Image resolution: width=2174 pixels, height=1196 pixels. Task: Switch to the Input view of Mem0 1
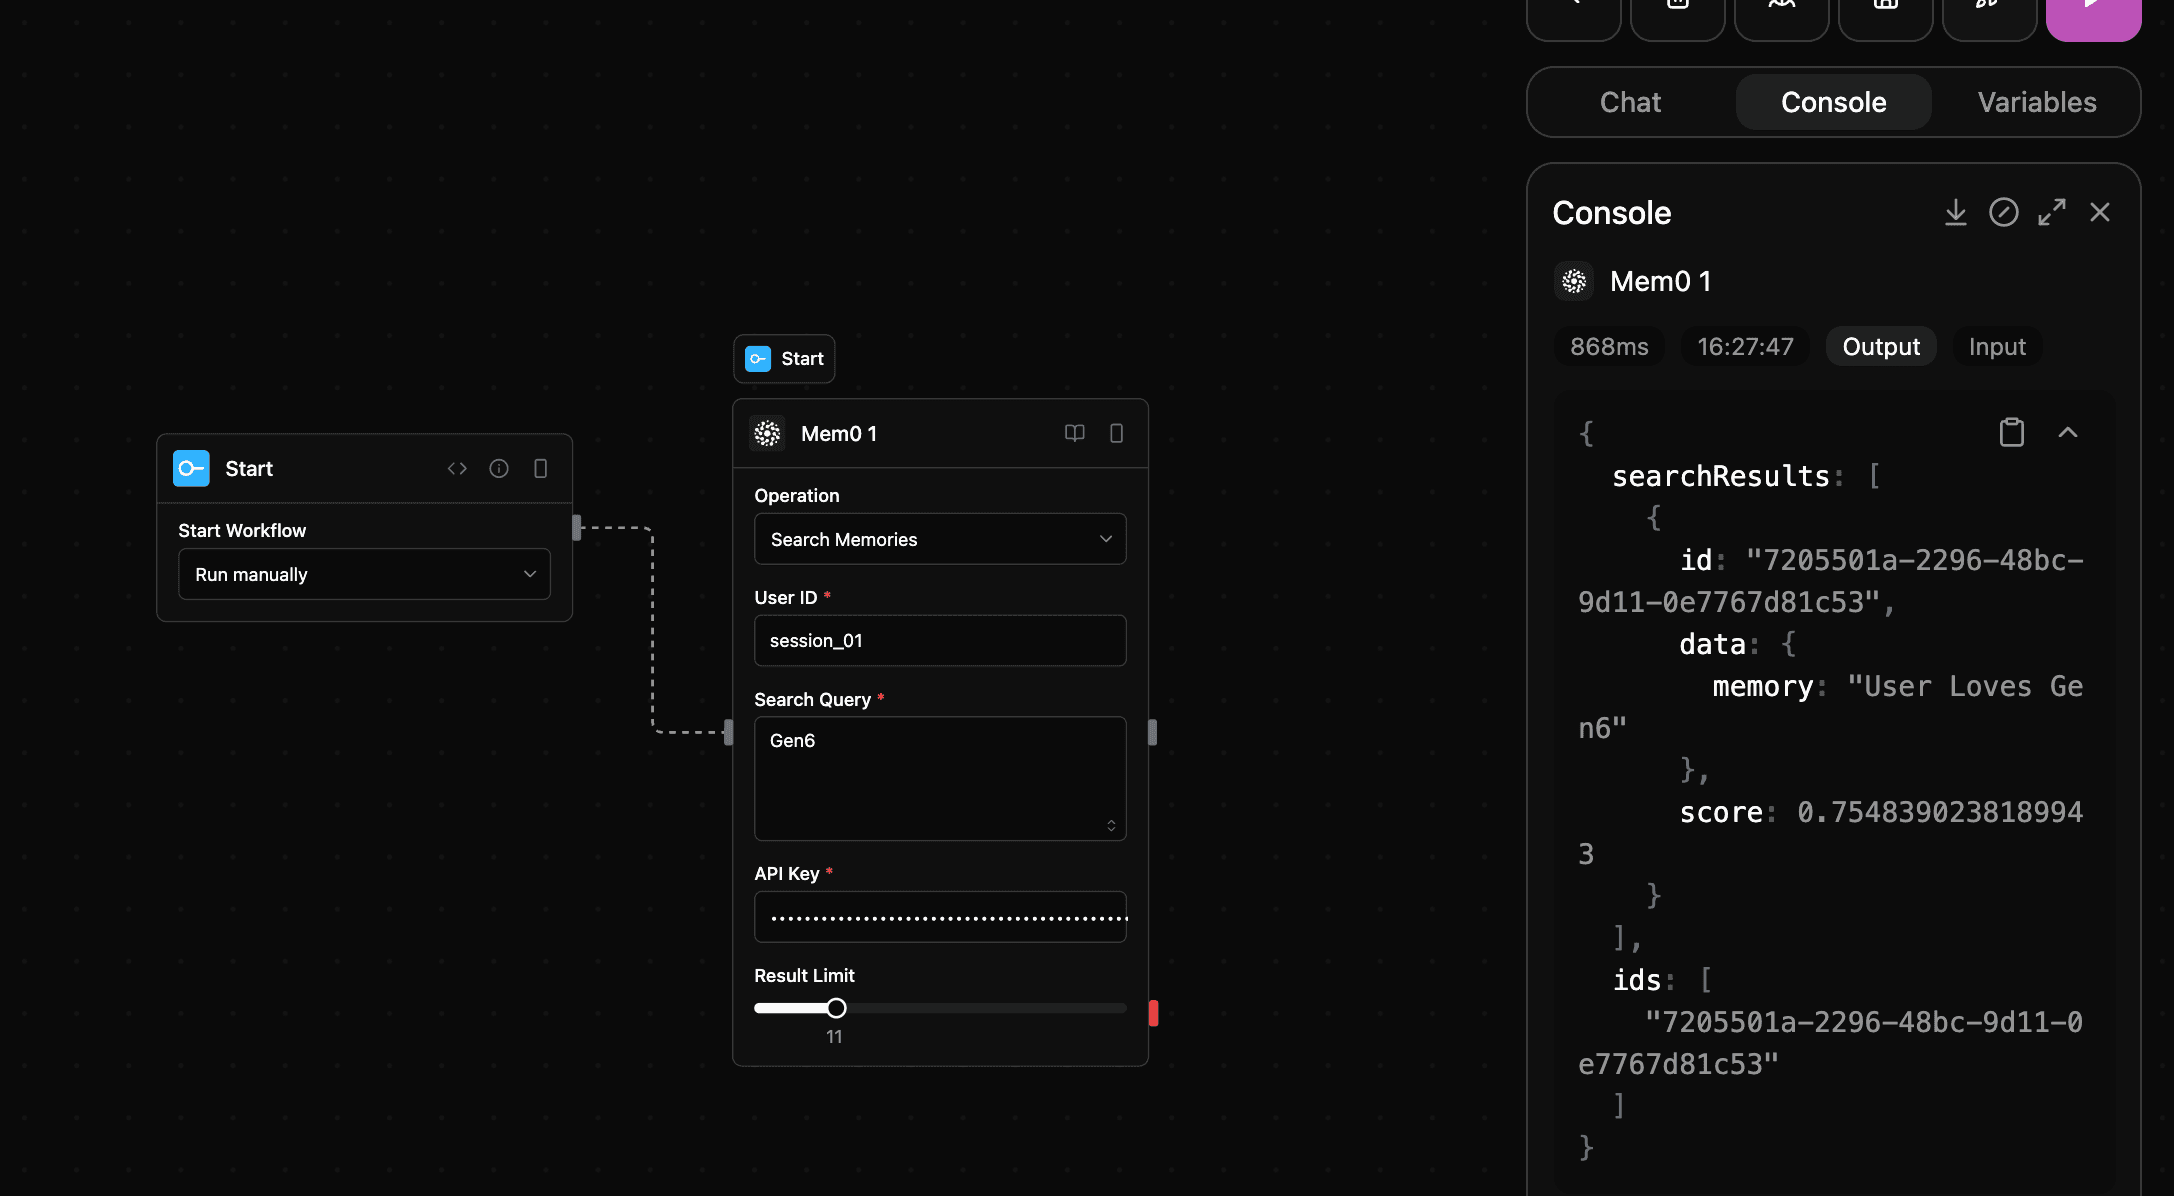click(1997, 346)
